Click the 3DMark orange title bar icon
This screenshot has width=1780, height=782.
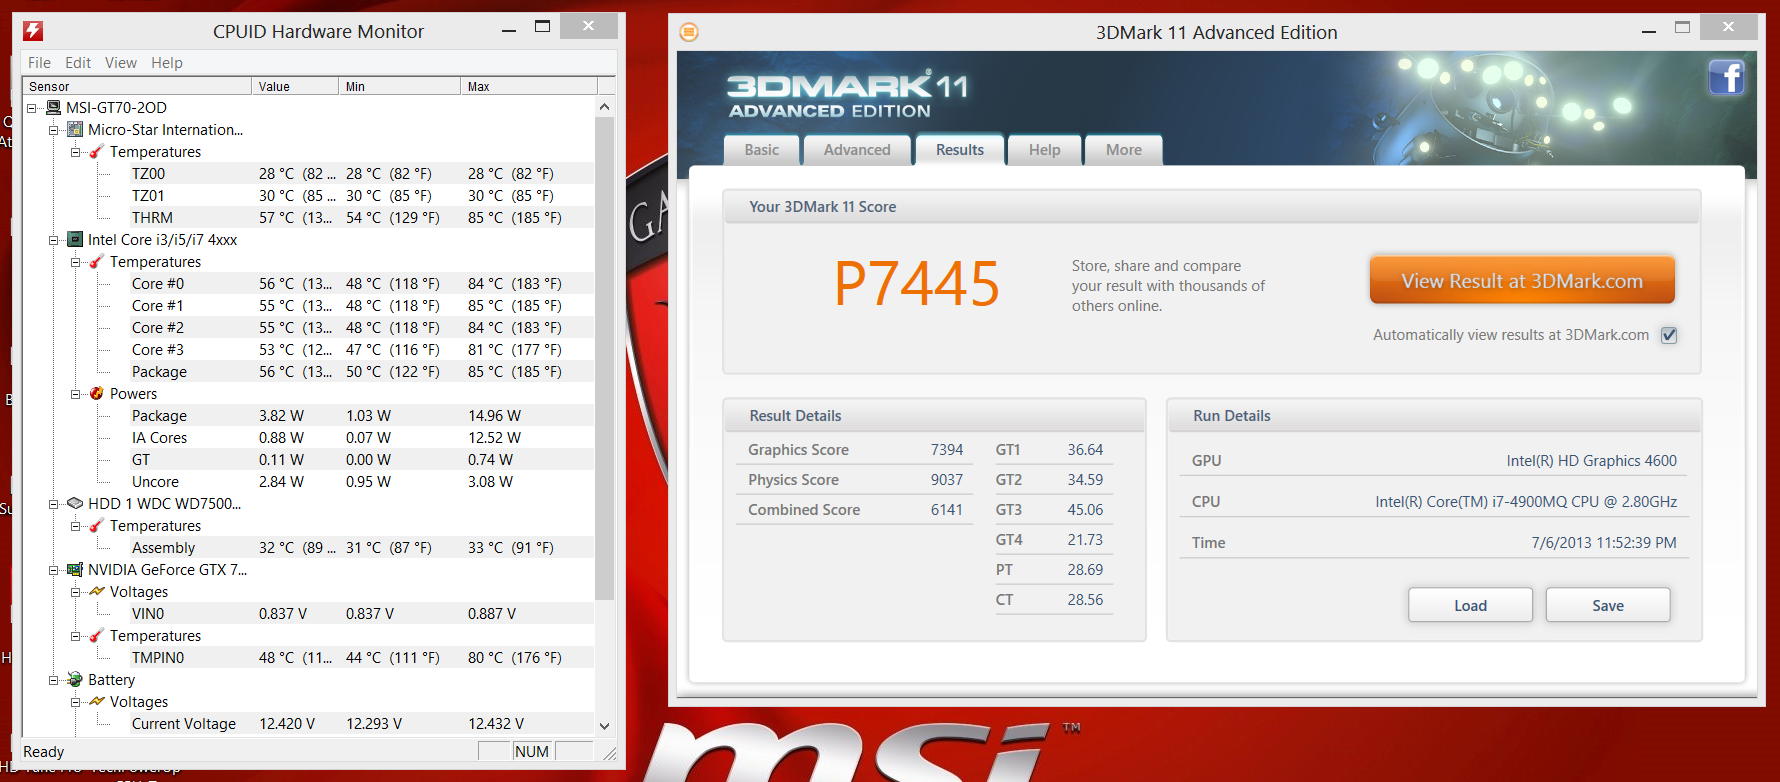[689, 32]
